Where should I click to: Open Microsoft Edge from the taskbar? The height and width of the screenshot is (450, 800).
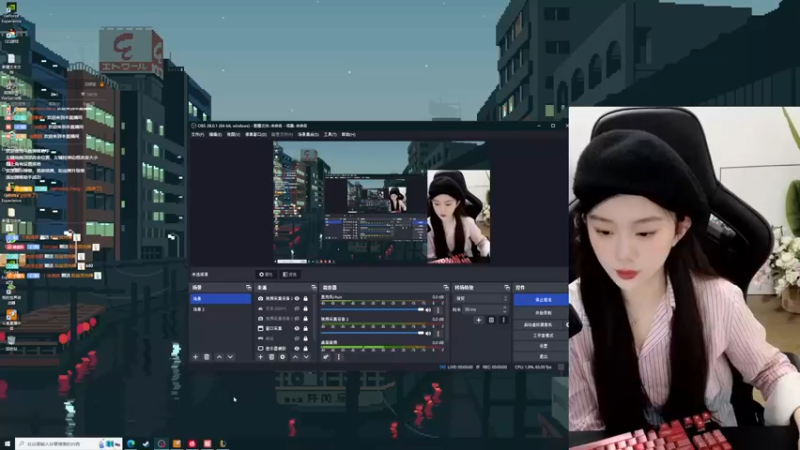(131, 443)
